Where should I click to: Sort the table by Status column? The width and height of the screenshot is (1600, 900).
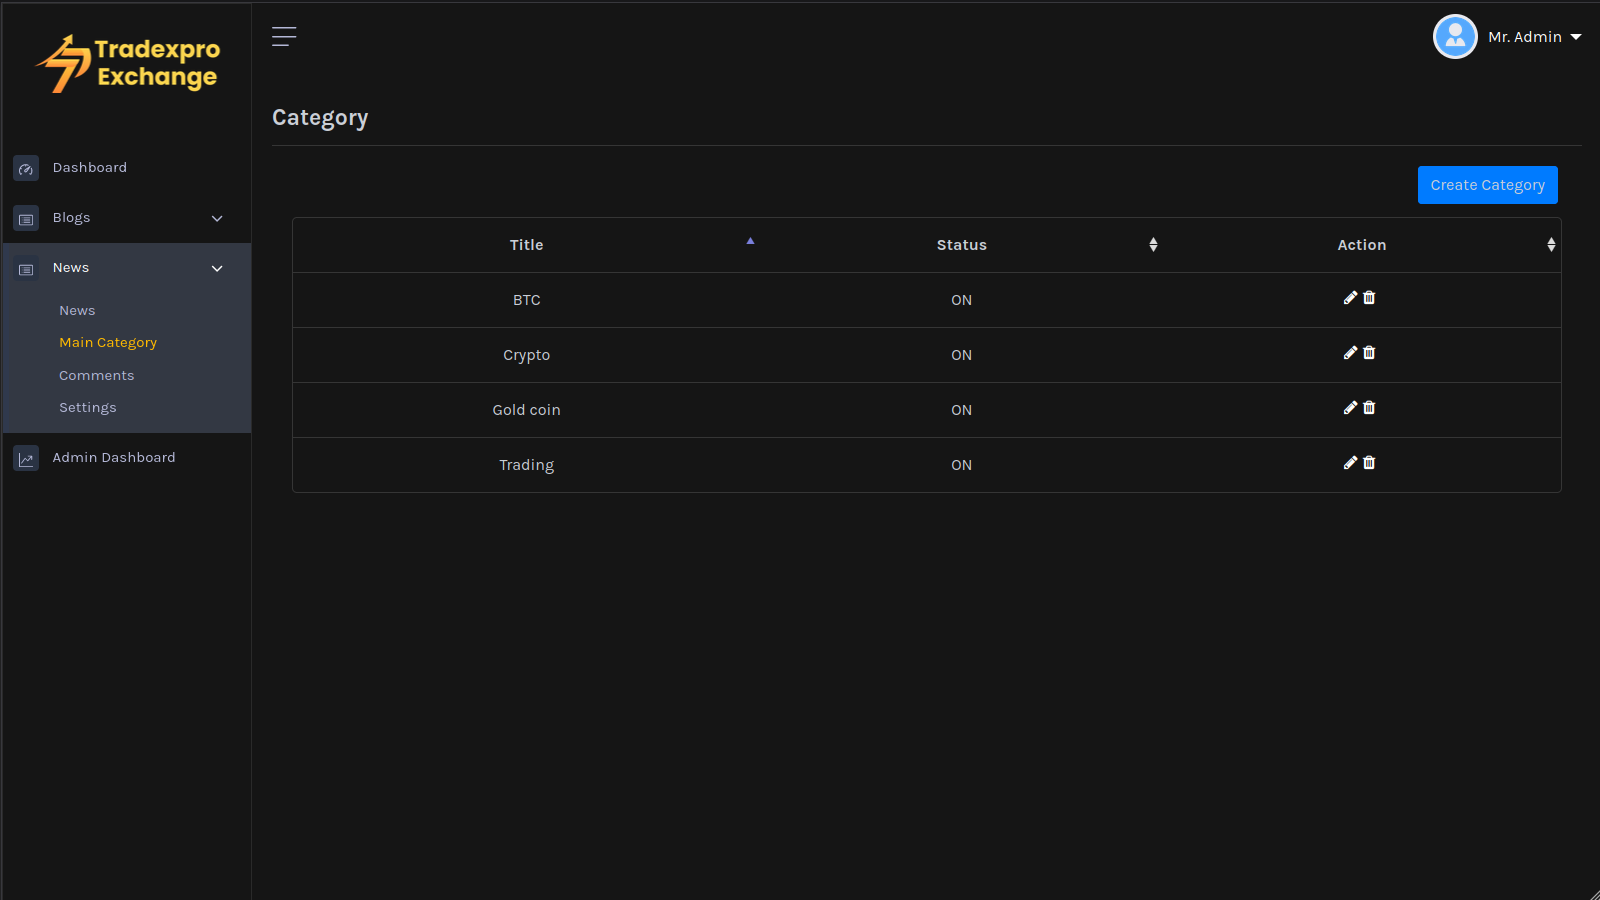point(961,245)
